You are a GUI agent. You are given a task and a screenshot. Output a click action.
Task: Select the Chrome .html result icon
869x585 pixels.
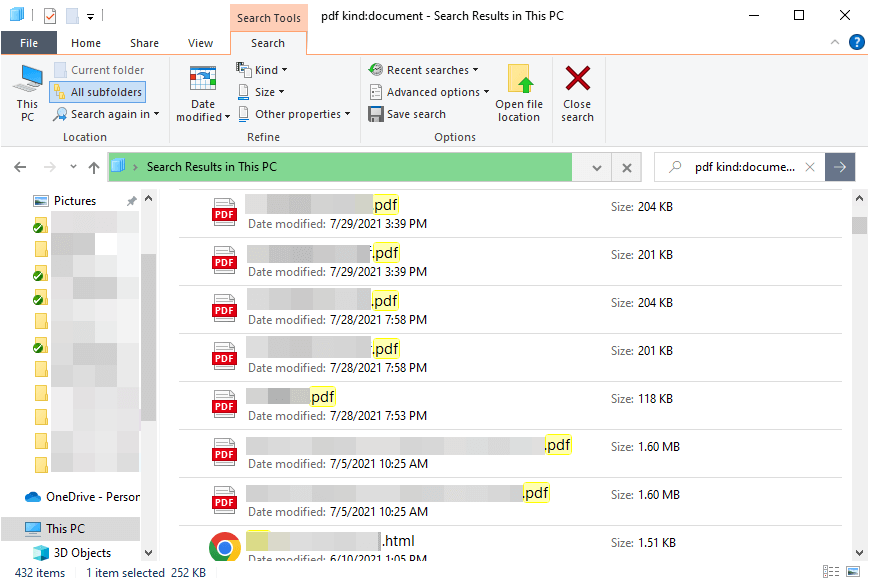click(x=224, y=547)
